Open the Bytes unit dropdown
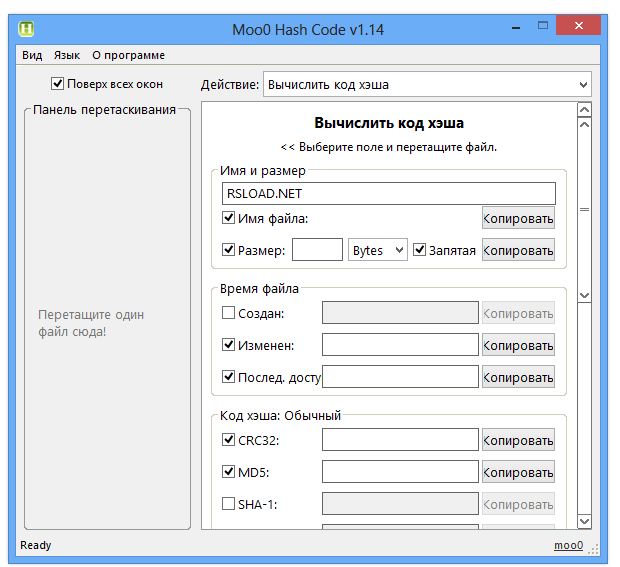The image size is (620, 567). coord(378,249)
